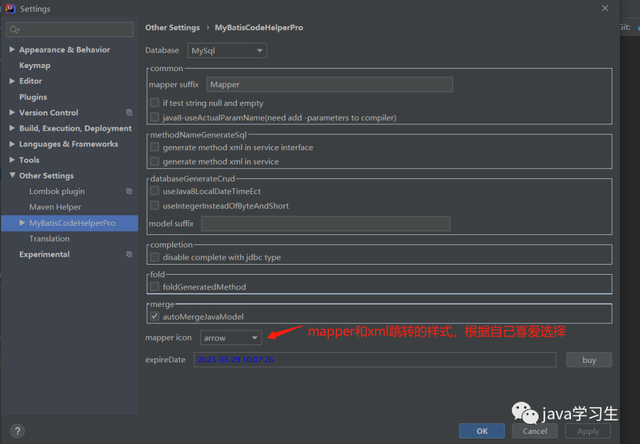Select Lombok plugin settings
This screenshot has width=640, height=444.
57,191
